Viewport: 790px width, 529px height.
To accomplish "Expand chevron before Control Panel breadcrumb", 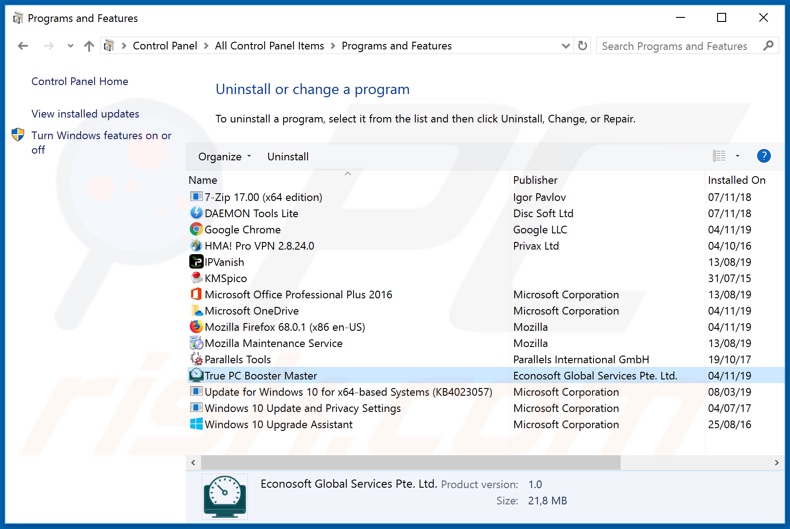I will pyautogui.click(x=124, y=46).
